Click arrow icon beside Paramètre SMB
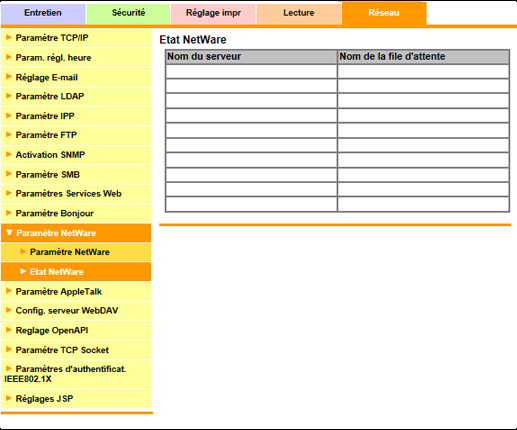 click(x=9, y=174)
